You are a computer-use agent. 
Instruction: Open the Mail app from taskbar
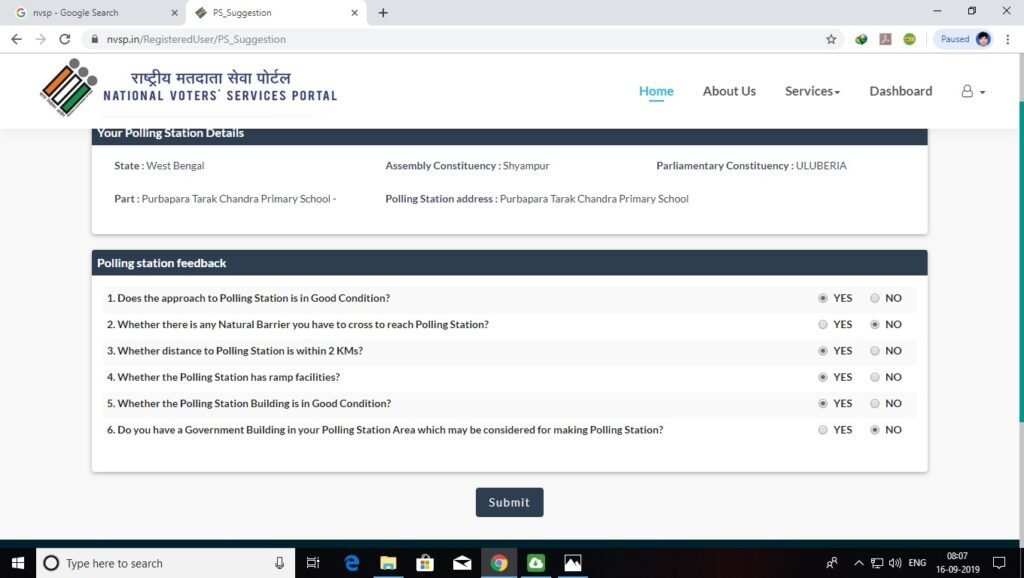point(462,563)
